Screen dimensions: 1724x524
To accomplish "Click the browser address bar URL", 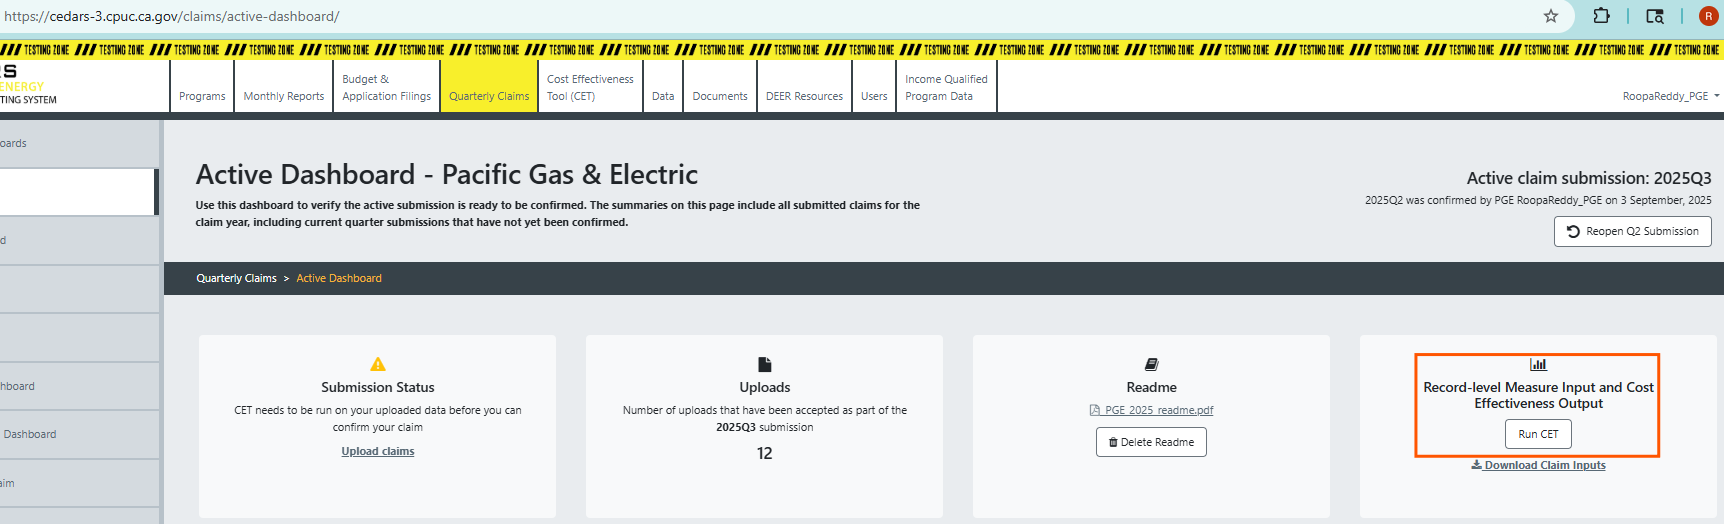I will [172, 16].
